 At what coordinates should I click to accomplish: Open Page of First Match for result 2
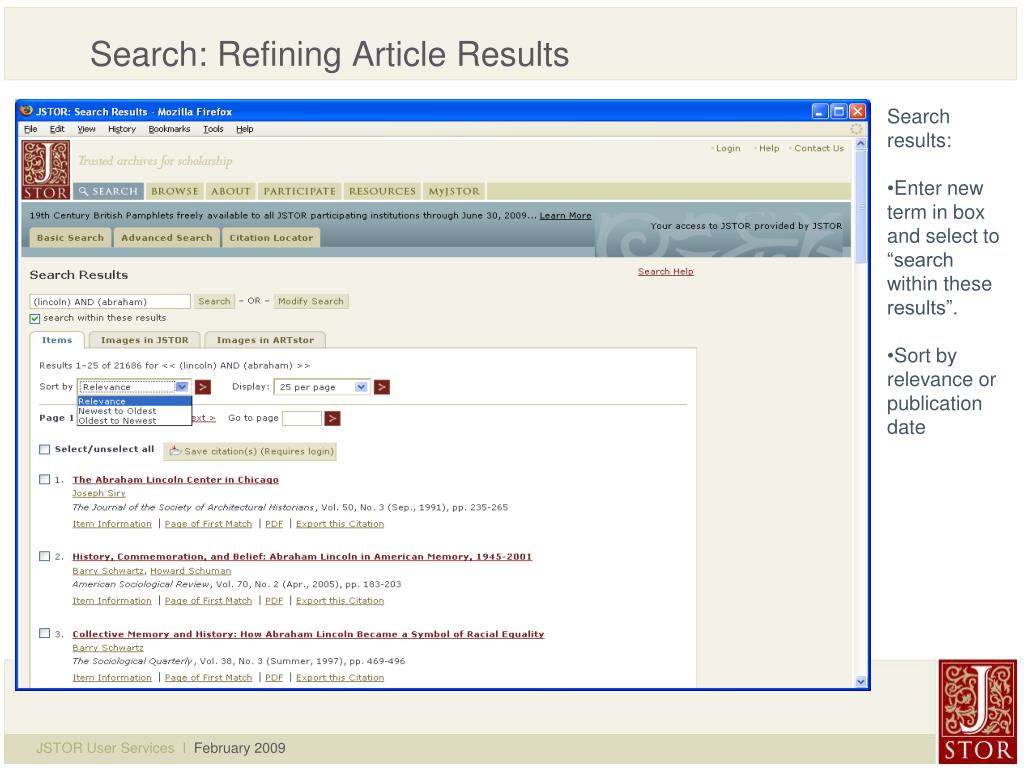click(208, 601)
